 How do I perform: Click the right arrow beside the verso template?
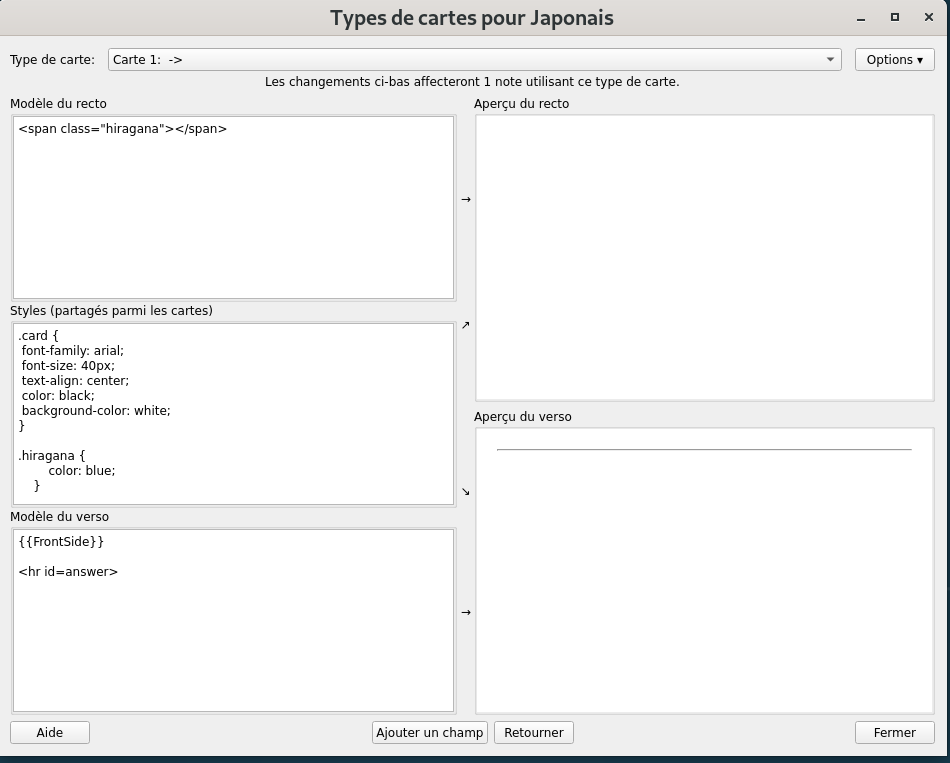click(465, 613)
